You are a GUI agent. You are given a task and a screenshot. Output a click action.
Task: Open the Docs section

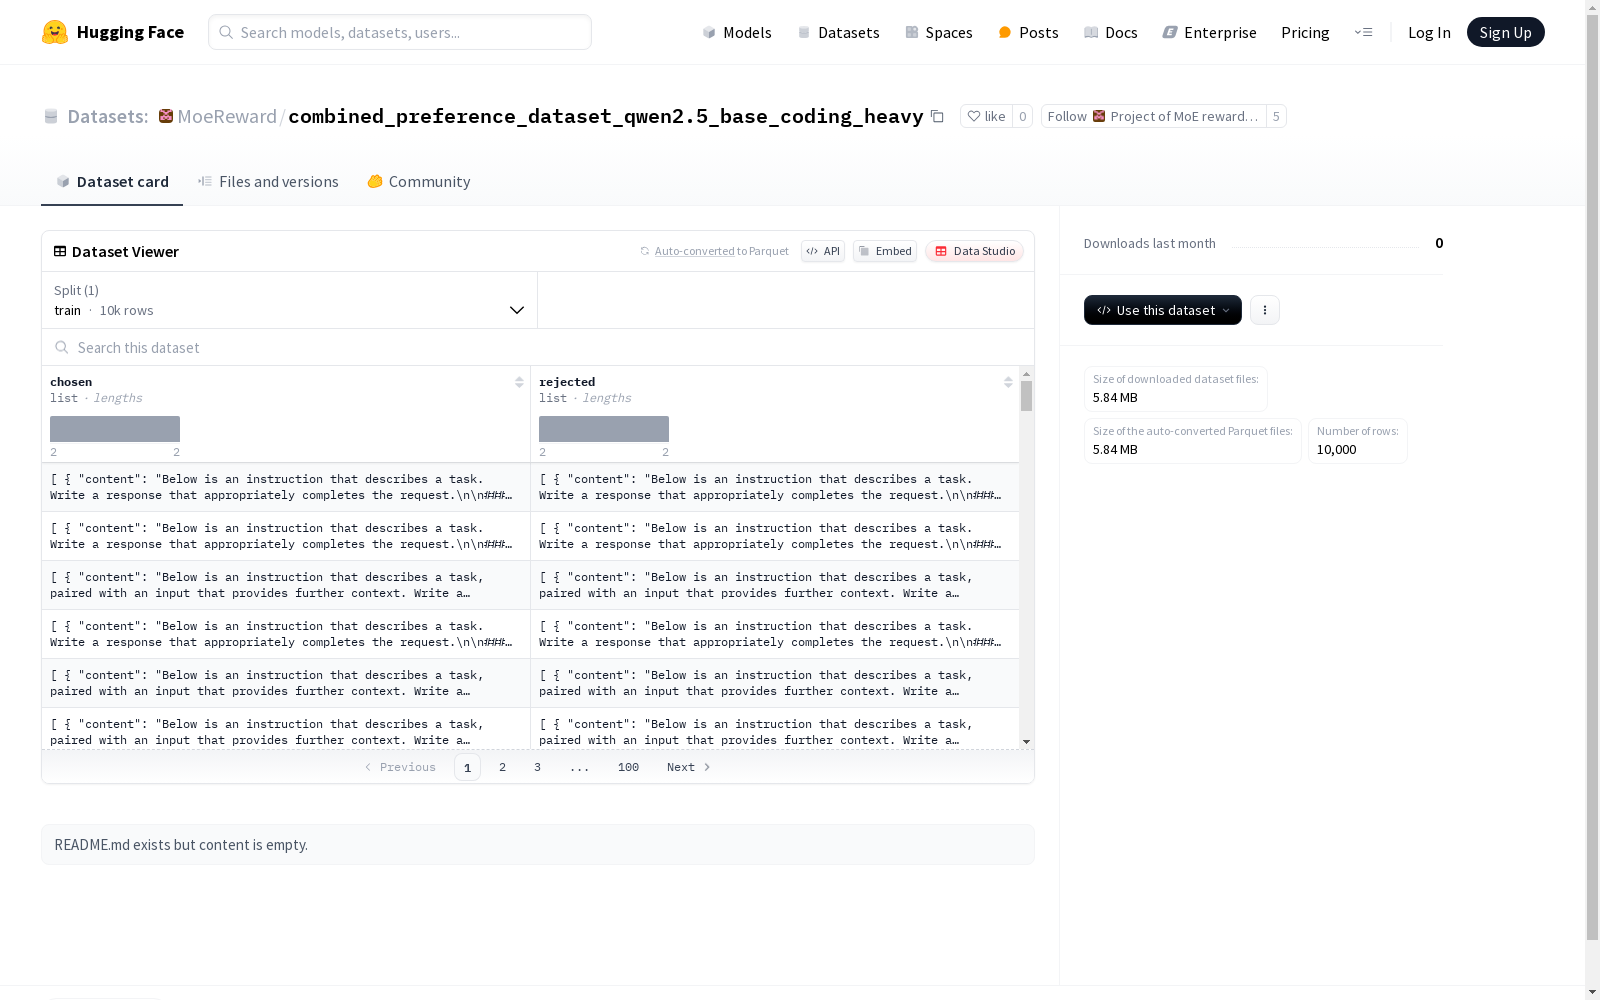tap(1111, 32)
